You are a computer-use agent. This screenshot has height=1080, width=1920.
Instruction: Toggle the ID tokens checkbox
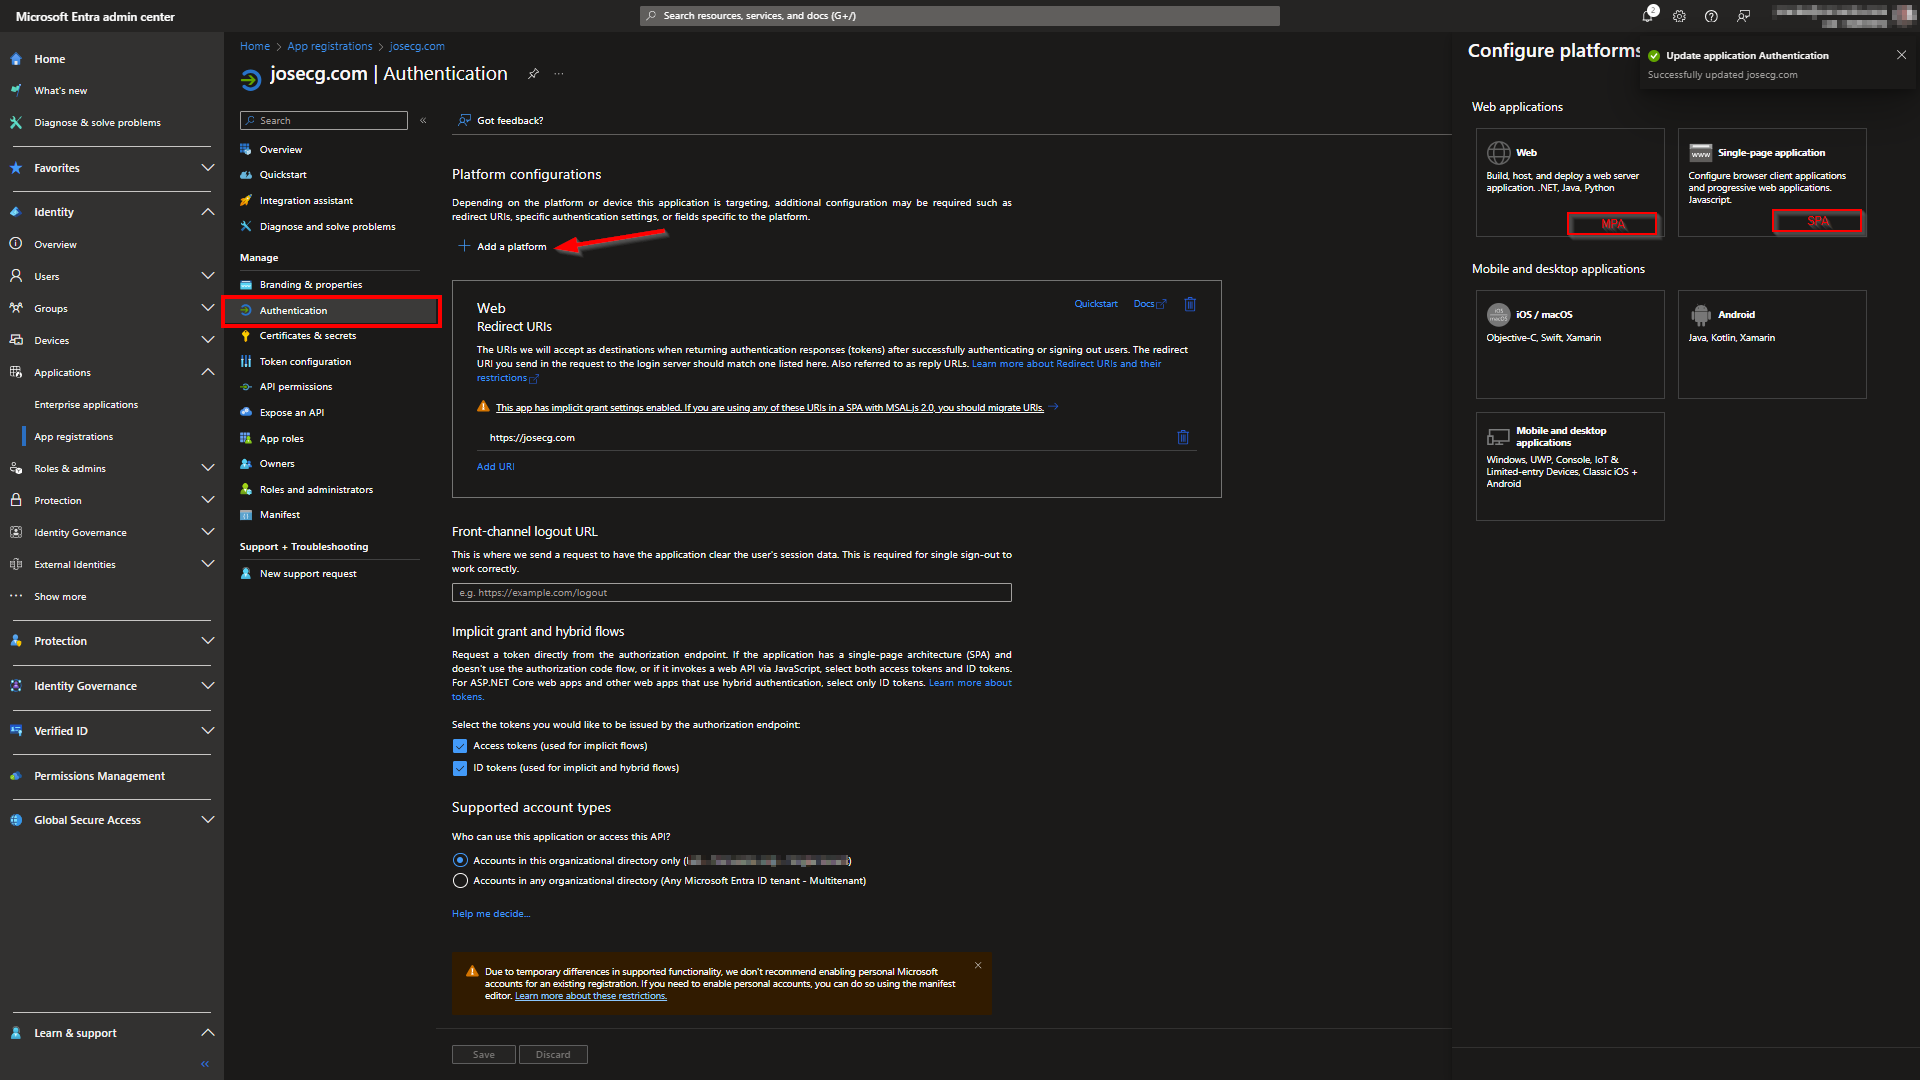(x=460, y=768)
